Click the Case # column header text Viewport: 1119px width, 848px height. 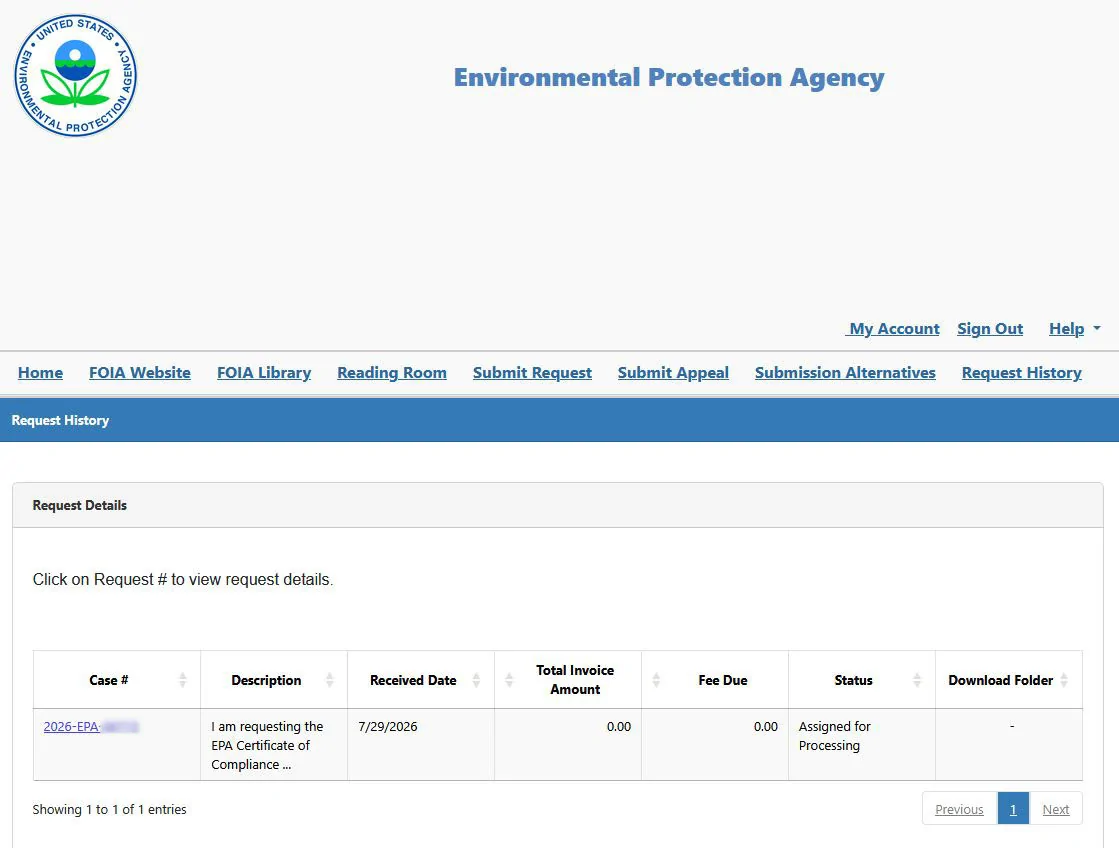coord(108,680)
